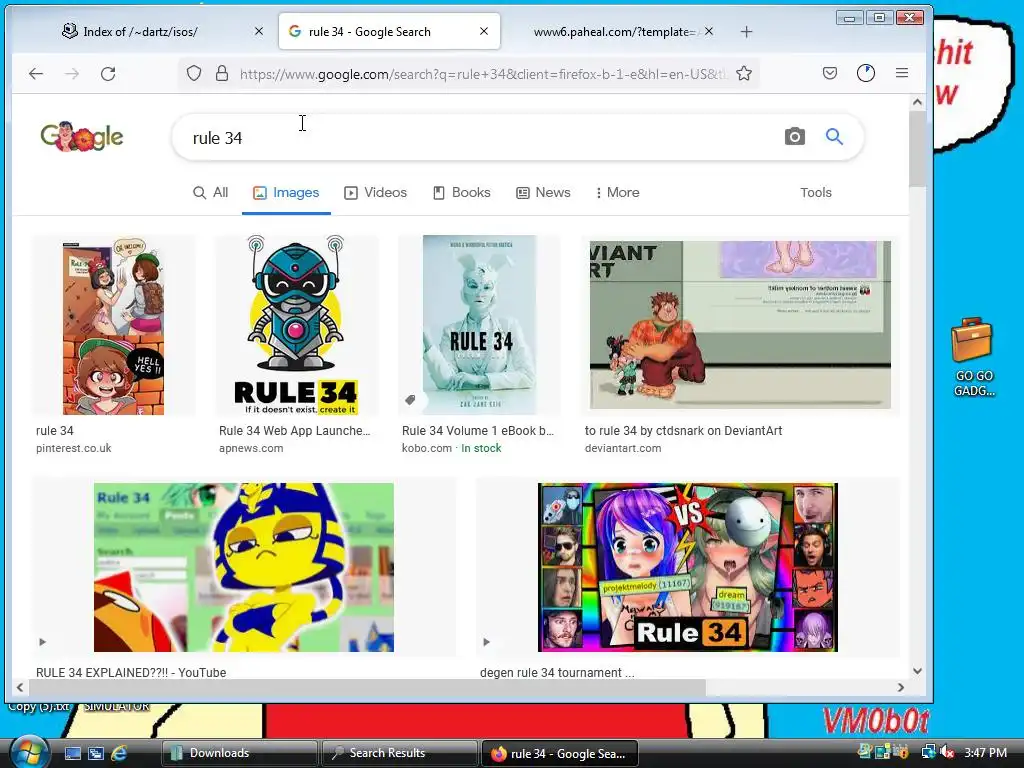This screenshot has height=768, width=1024.
Task: Launch Internet Explorer from quick launch
Action: point(120,753)
